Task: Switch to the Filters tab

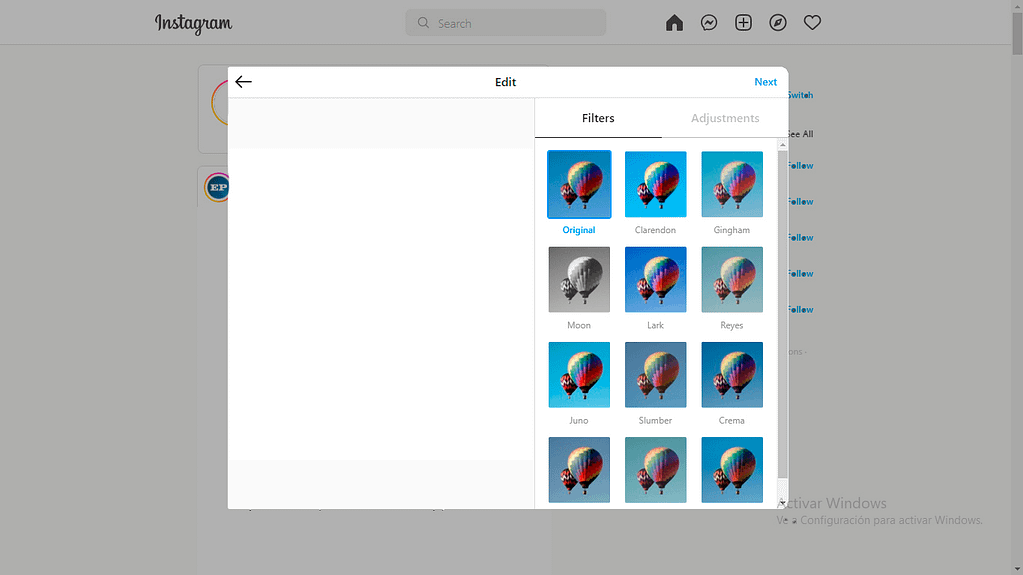Action: click(598, 118)
